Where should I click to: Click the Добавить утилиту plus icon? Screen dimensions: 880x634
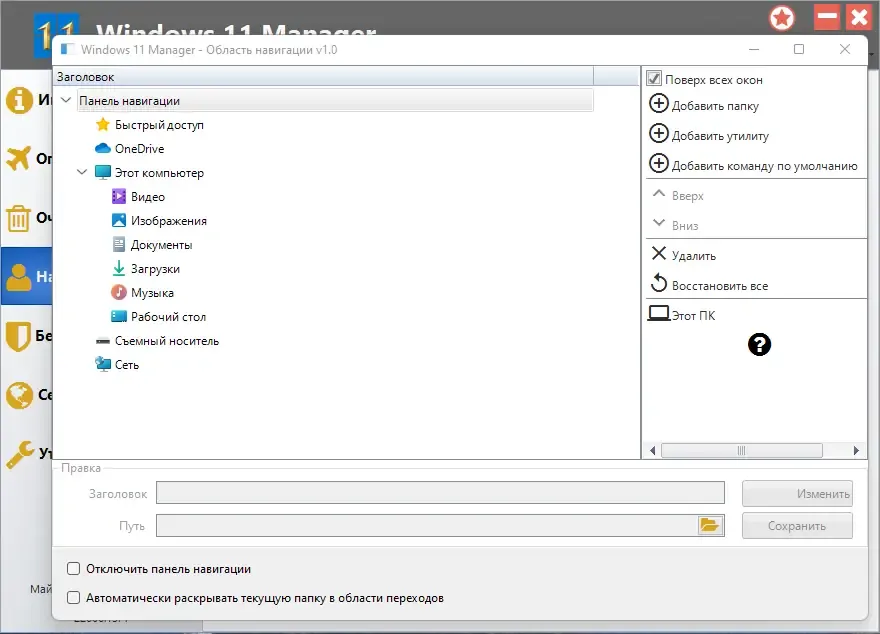coord(659,134)
